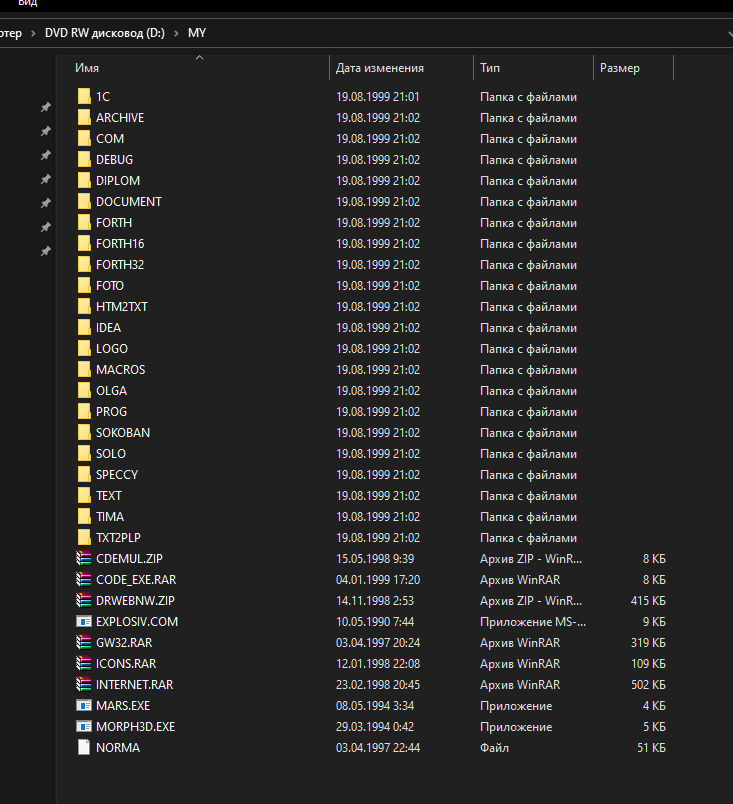
Task: Select the TXT2PLP folder name
Action: click(x=118, y=538)
